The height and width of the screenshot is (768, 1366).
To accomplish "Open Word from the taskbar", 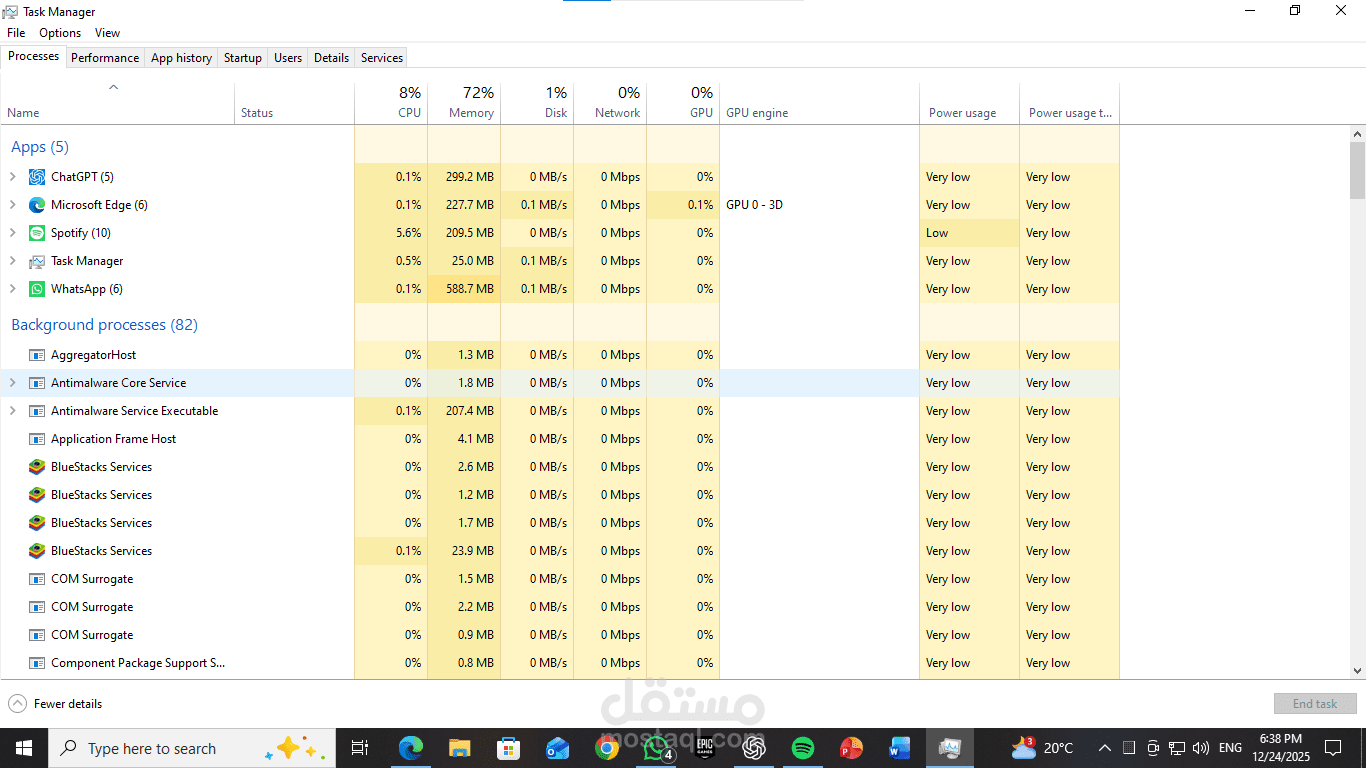I will pos(900,748).
